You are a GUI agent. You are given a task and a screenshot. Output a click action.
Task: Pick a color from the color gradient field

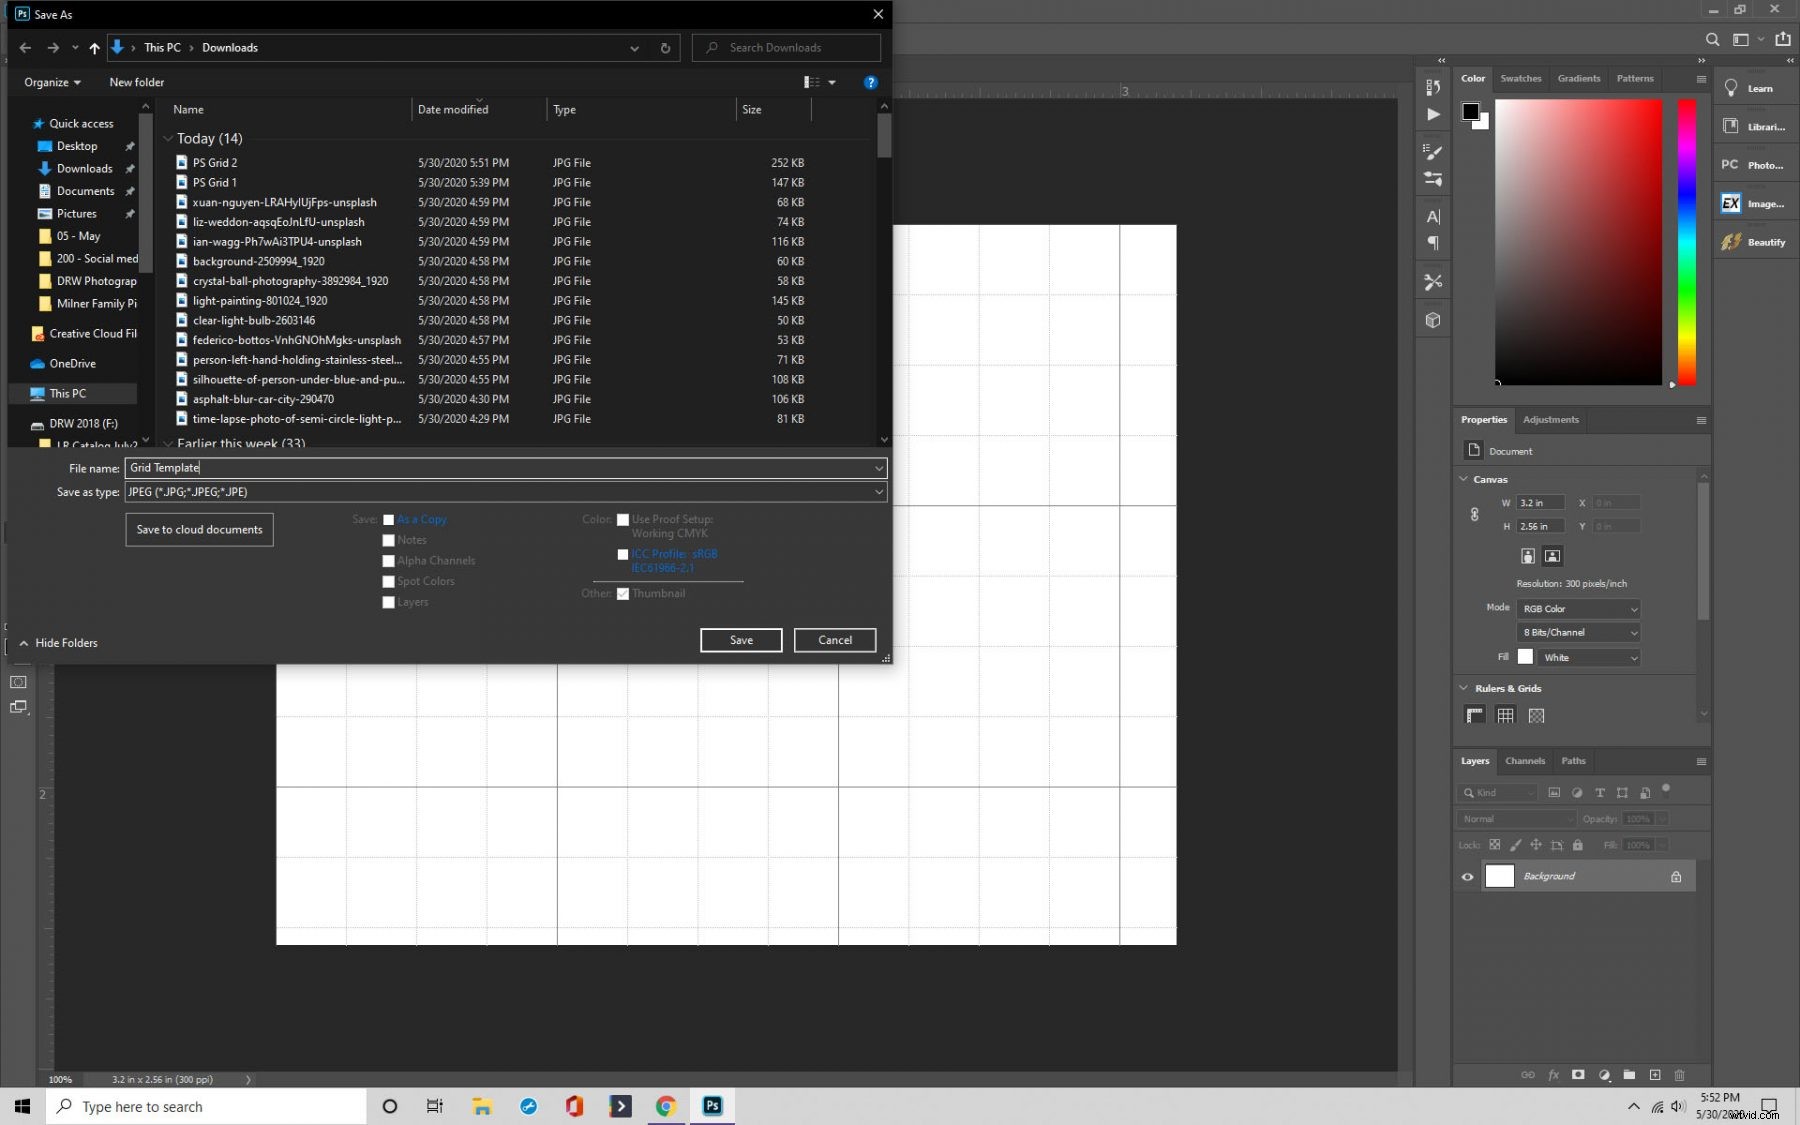tap(1578, 240)
